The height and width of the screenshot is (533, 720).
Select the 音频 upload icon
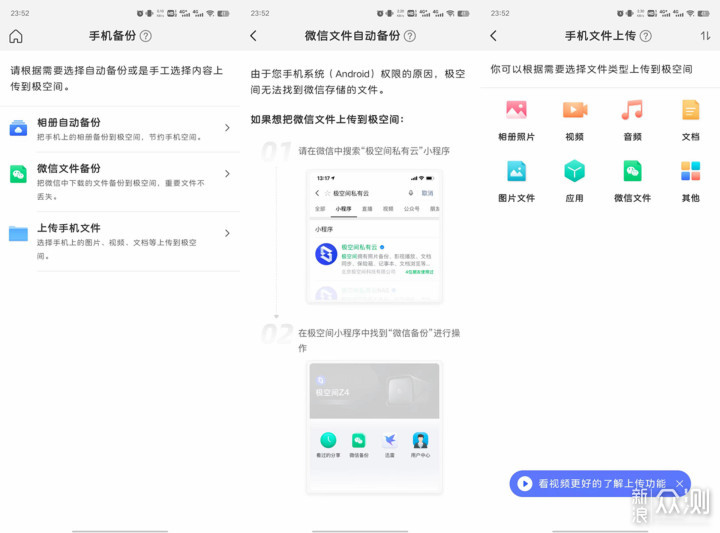point(632,110)
